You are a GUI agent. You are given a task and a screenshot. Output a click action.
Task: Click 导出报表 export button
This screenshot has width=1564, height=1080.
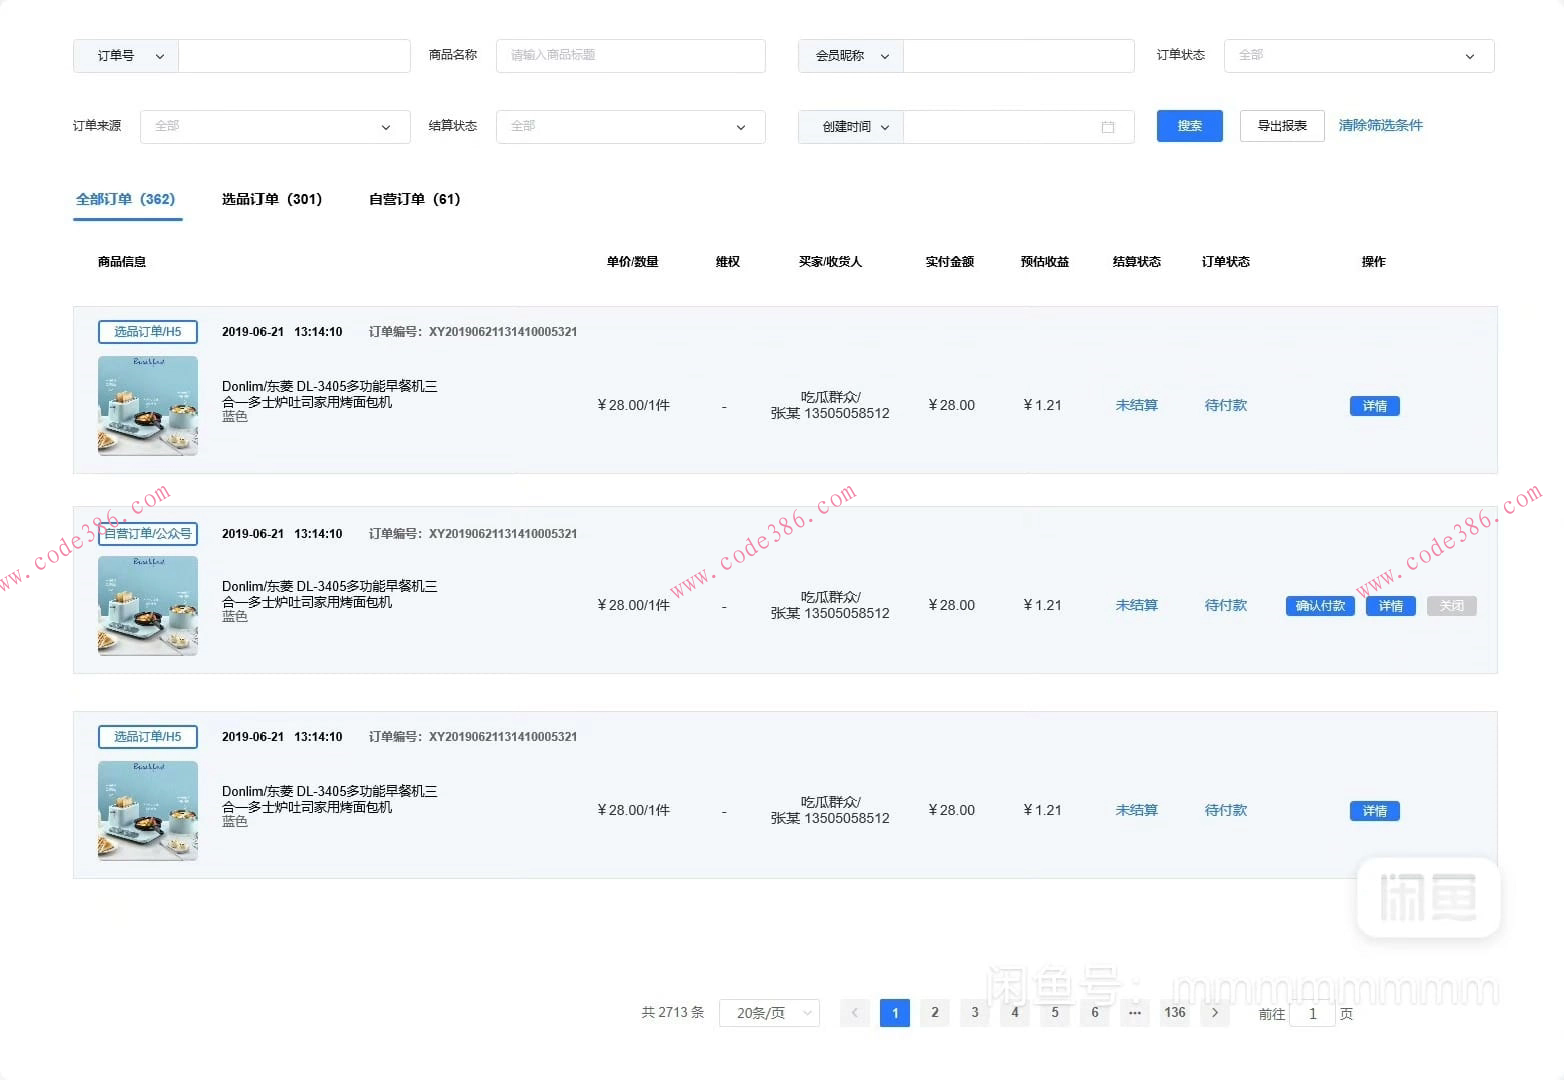pos(1282,126)
